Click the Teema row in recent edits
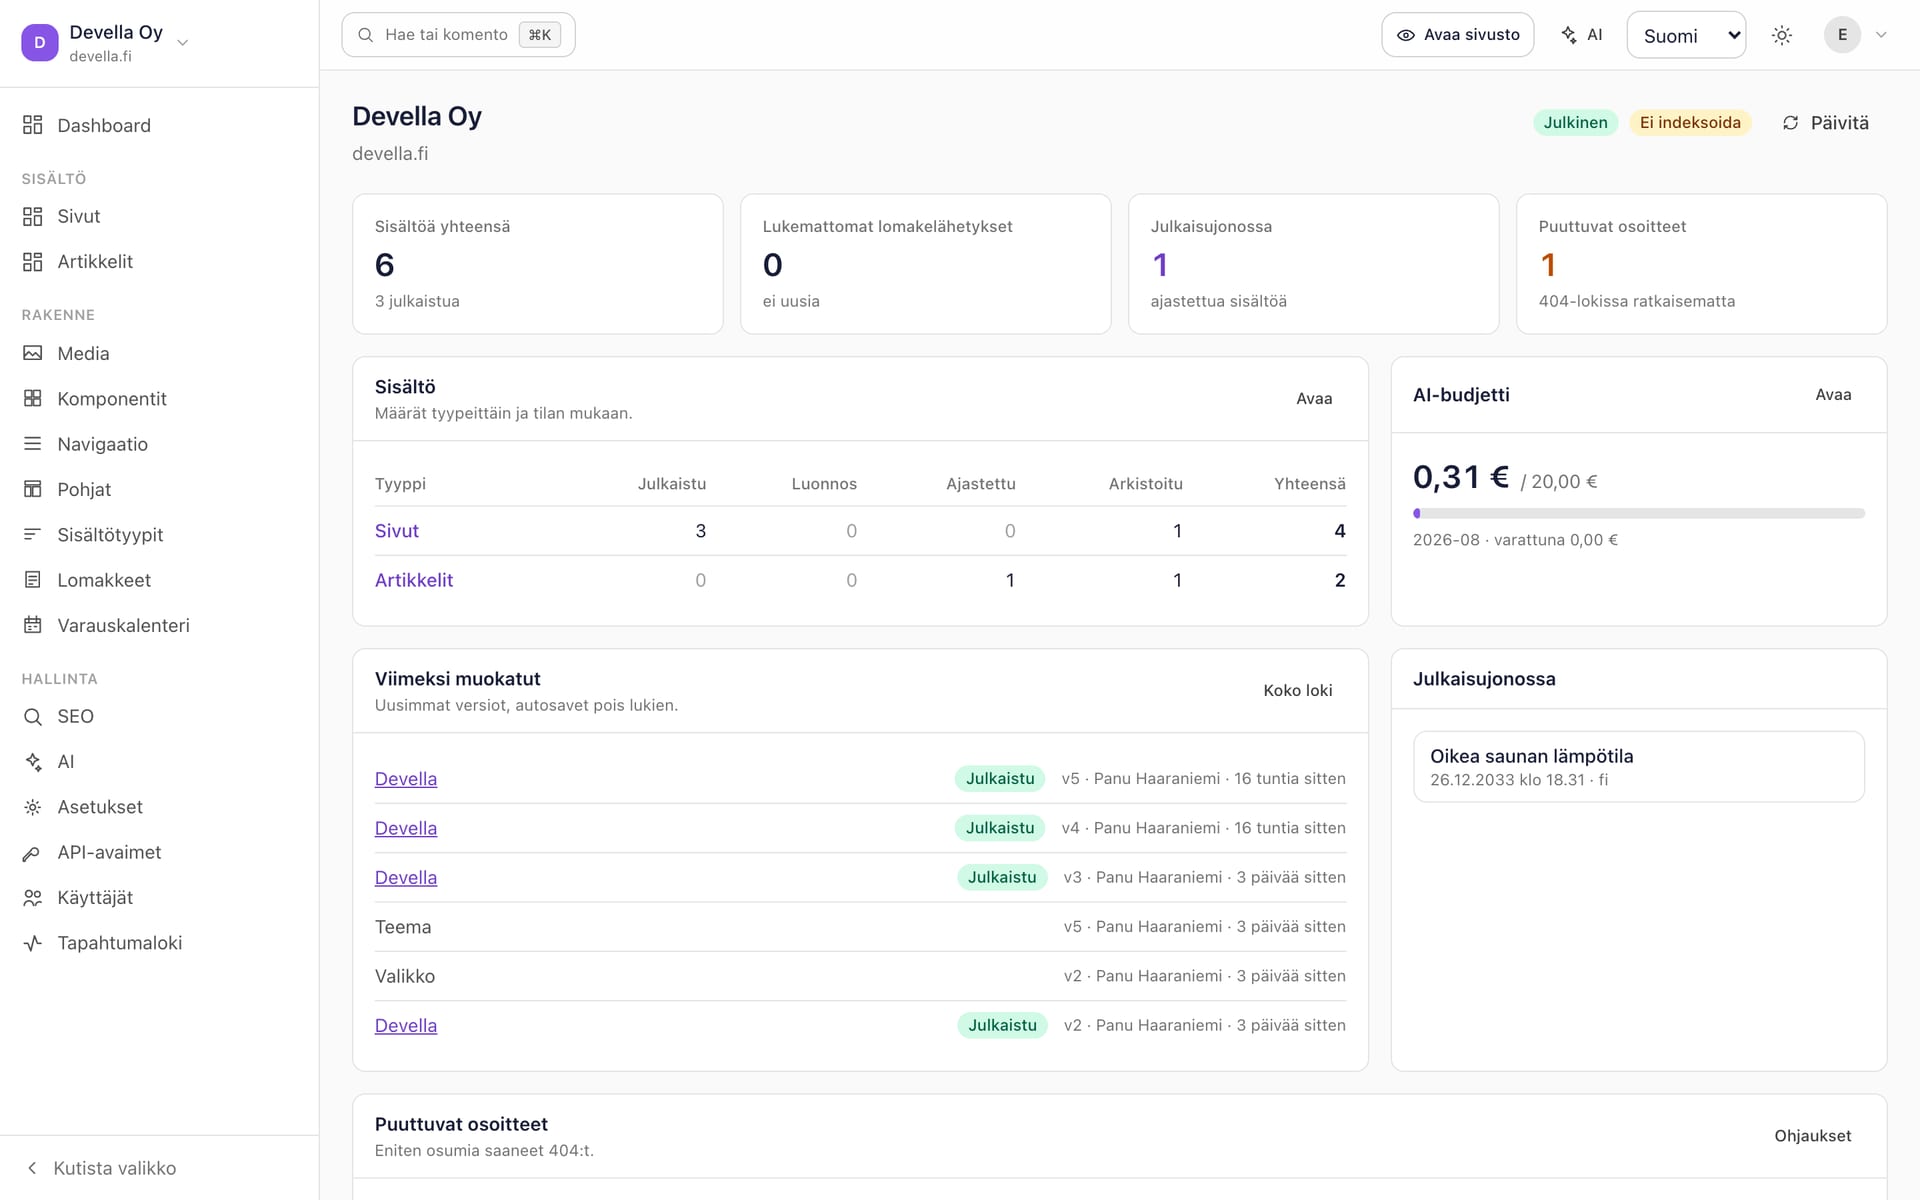Viewport: 1920px width, 1200px height. coord(860,927)
